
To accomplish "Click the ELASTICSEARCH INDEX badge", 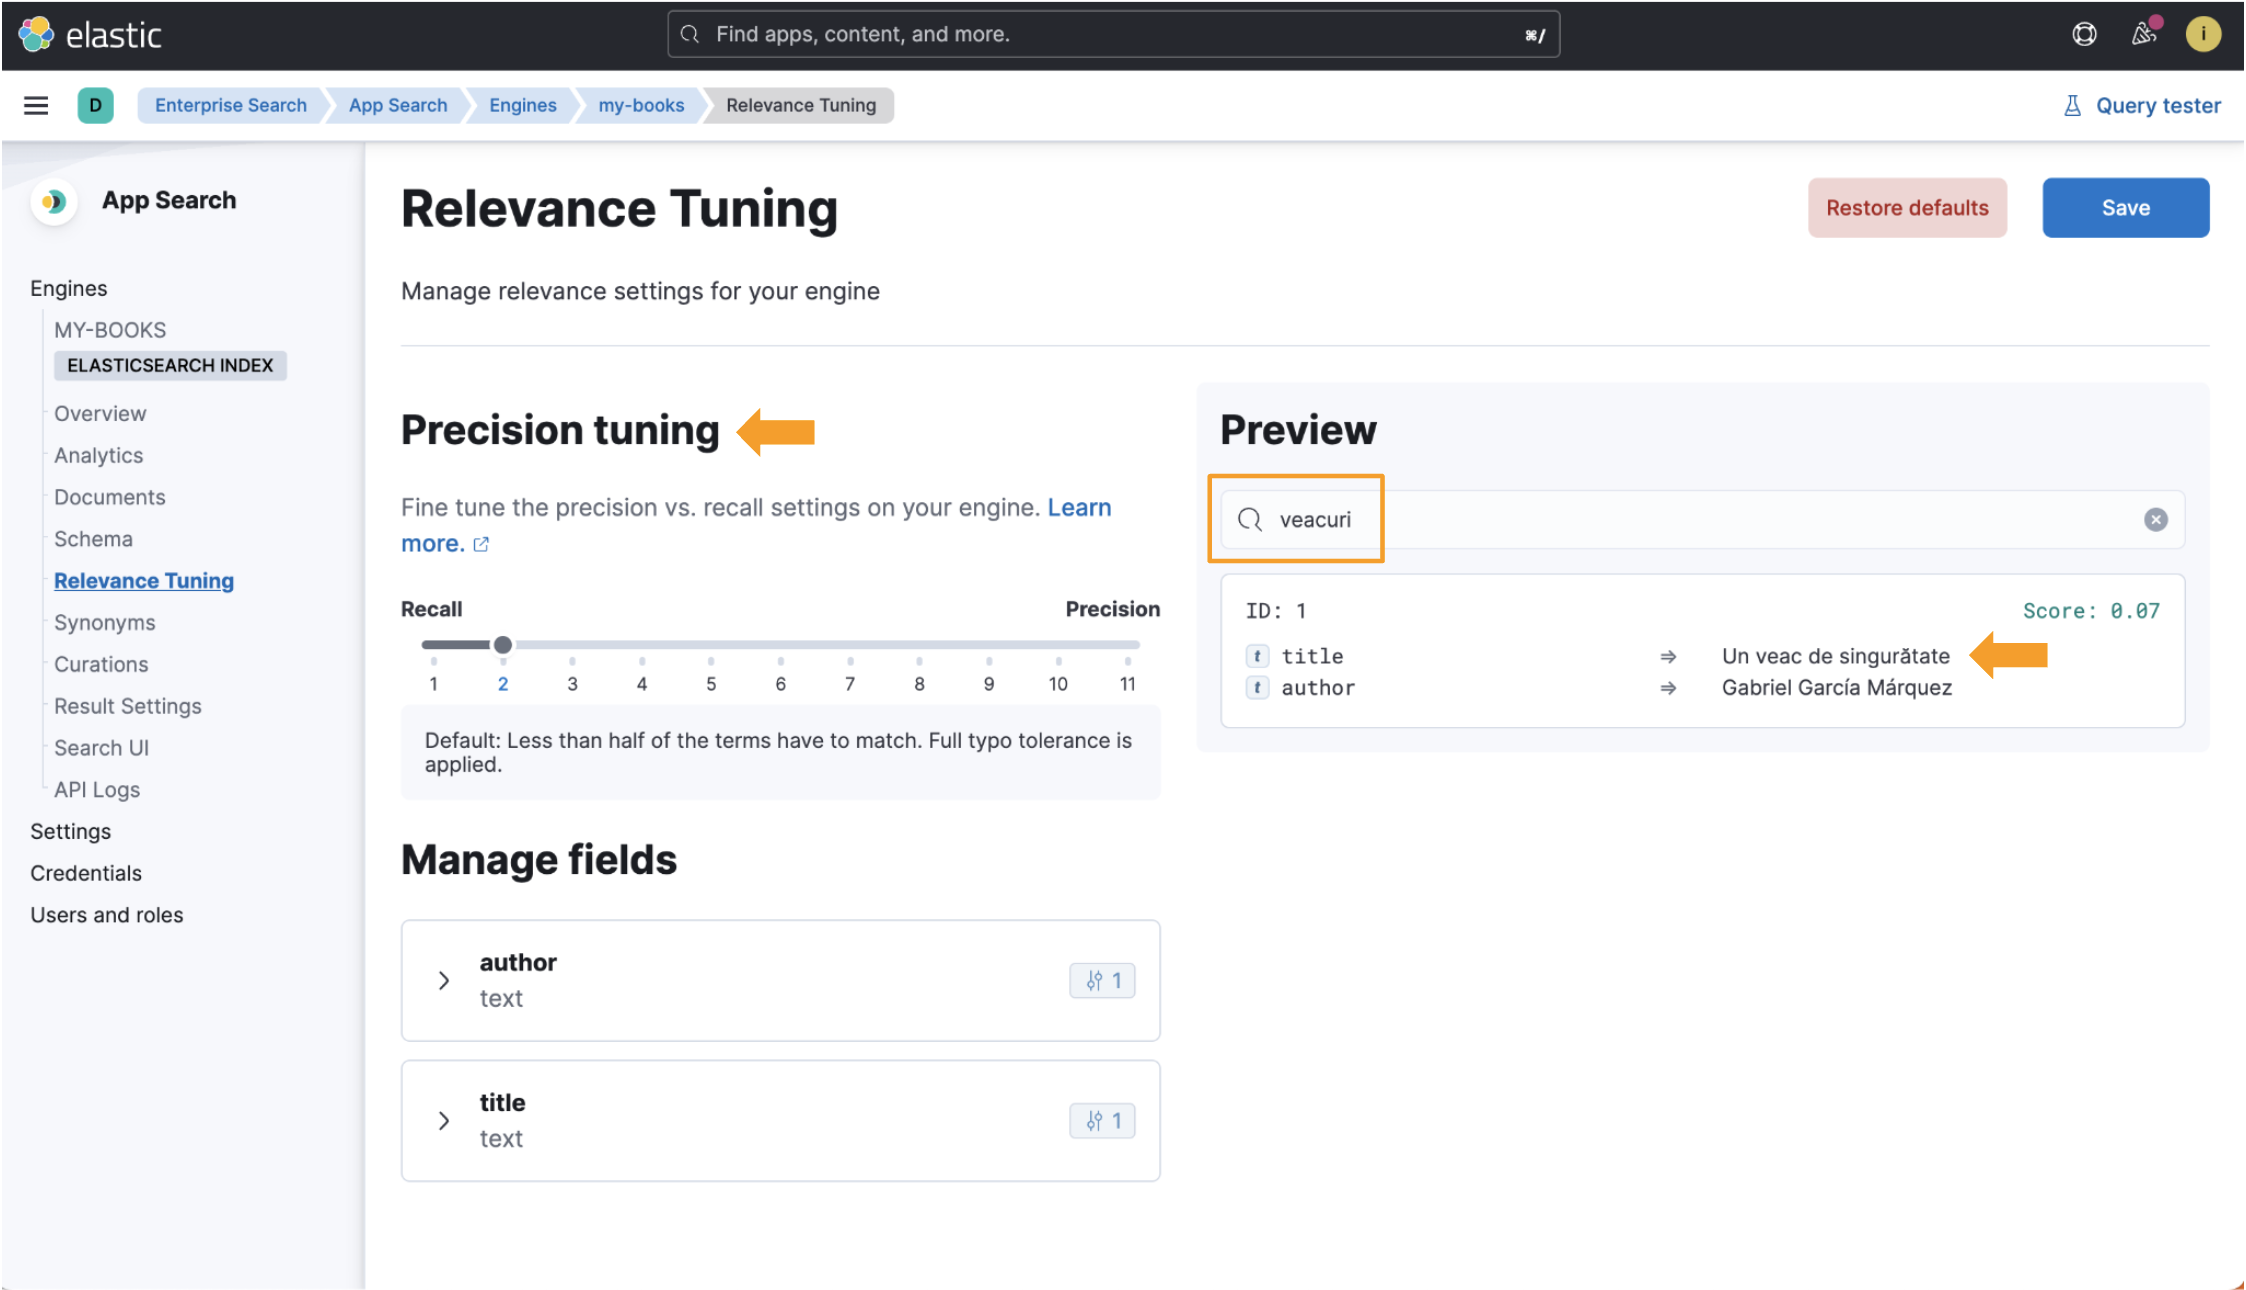I will point(170,366).
